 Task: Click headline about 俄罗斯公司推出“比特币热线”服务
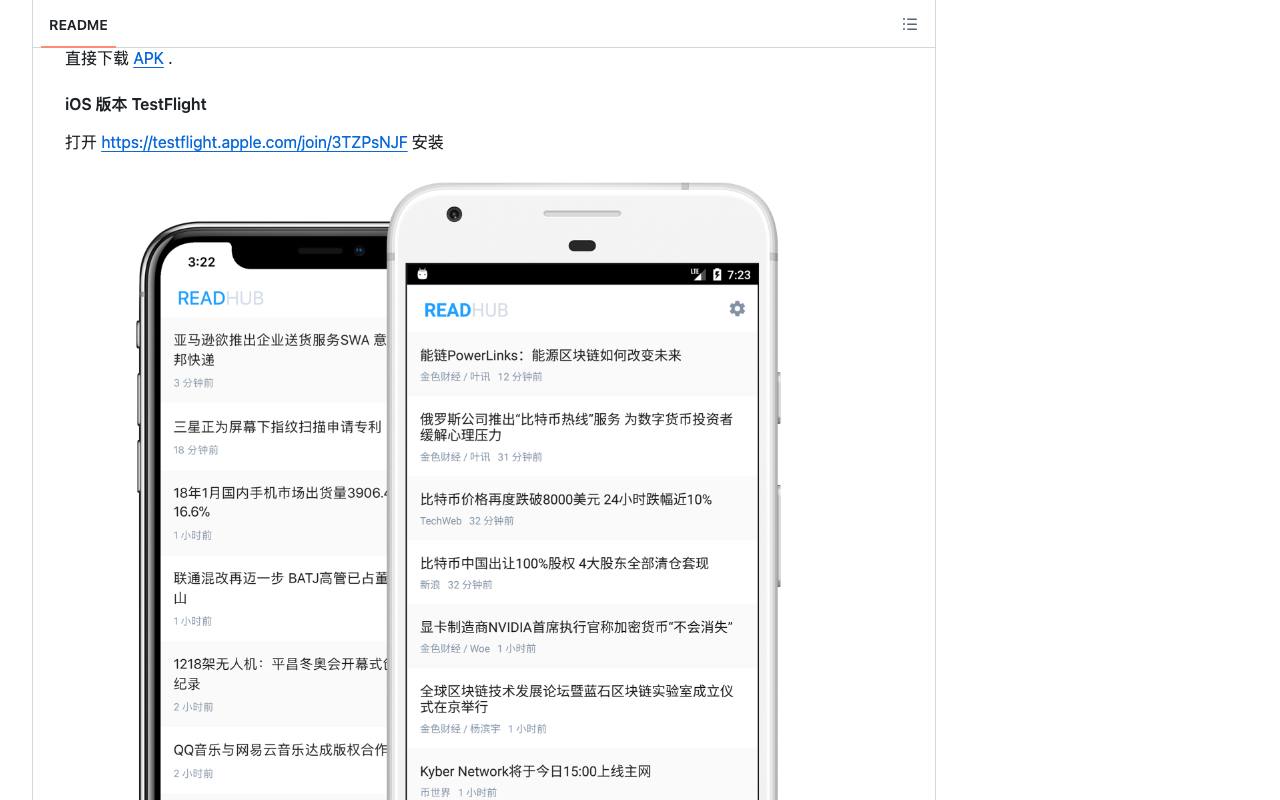[577, 427]
